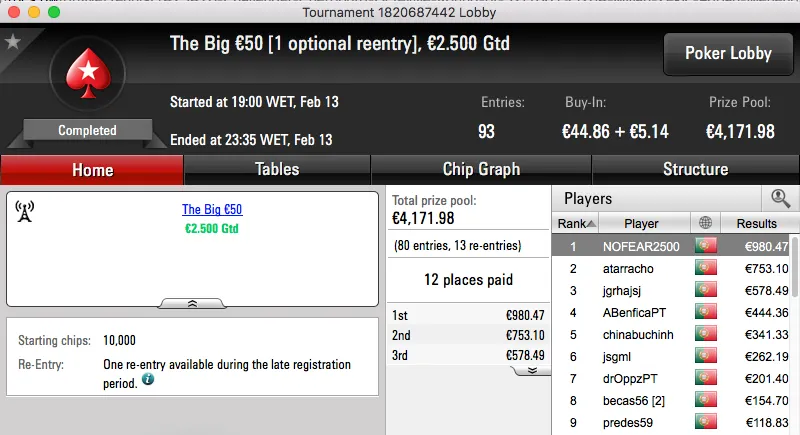Click the Player column header
This screenshot has width=800, height=435.
click(x=641, y=223)
